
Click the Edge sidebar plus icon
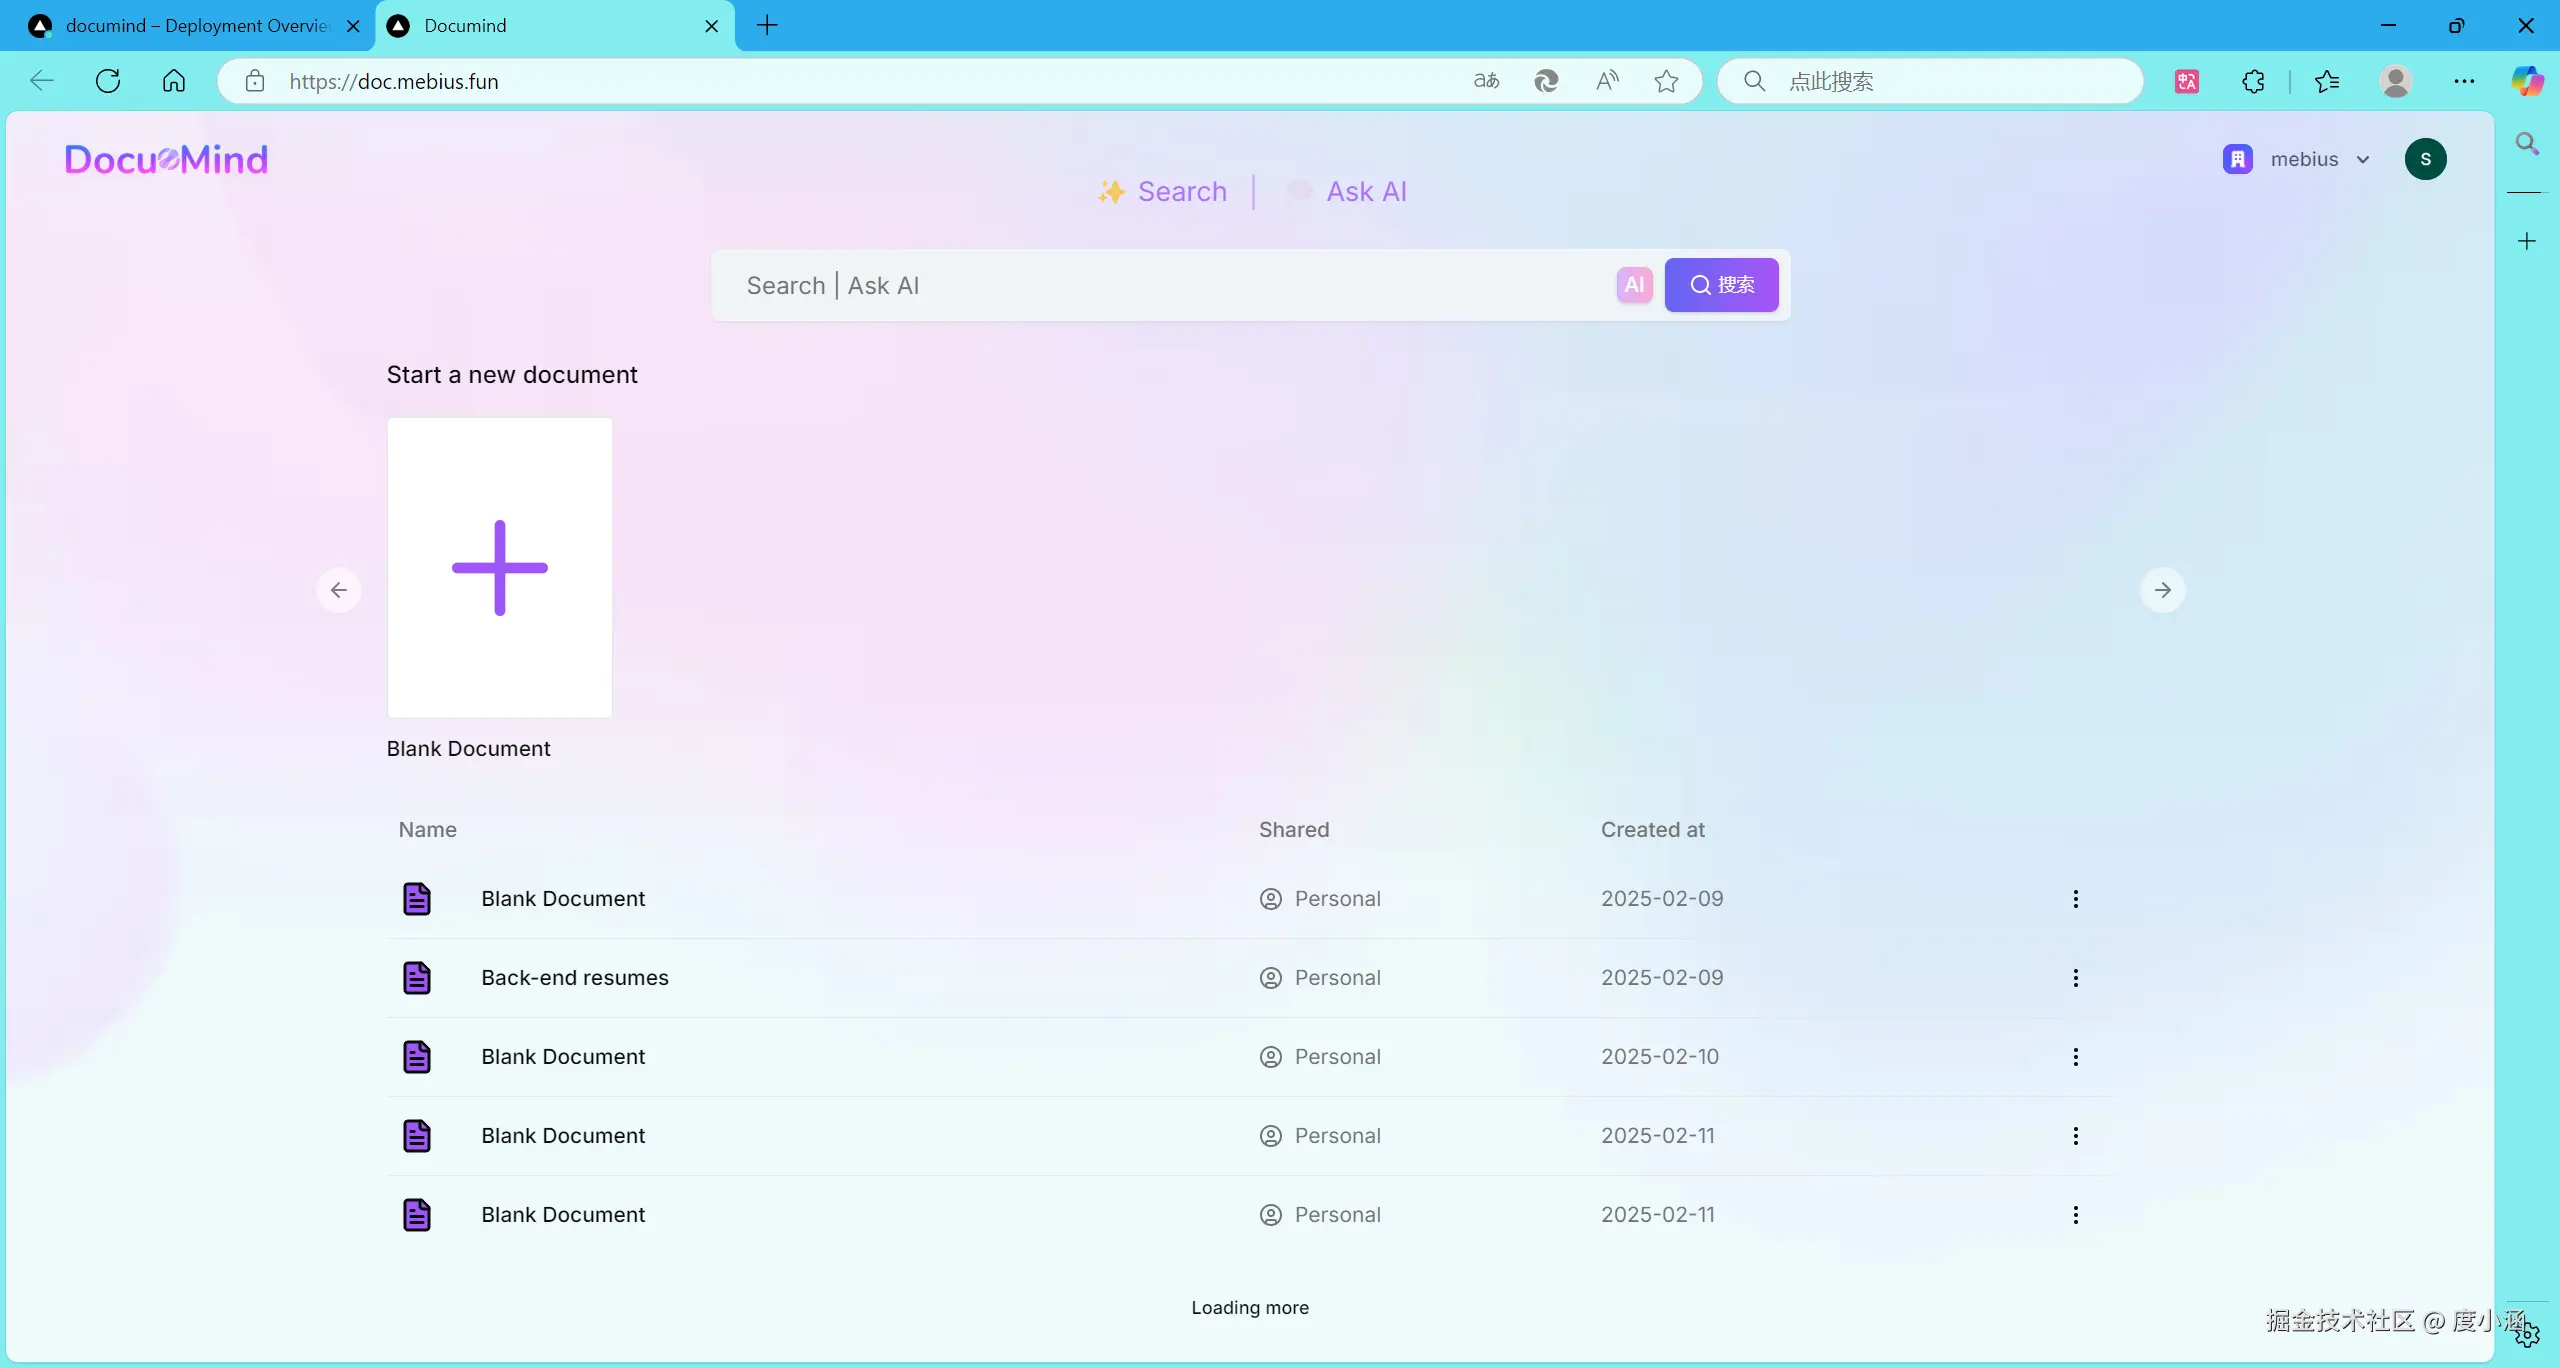tap(2527, 241)
